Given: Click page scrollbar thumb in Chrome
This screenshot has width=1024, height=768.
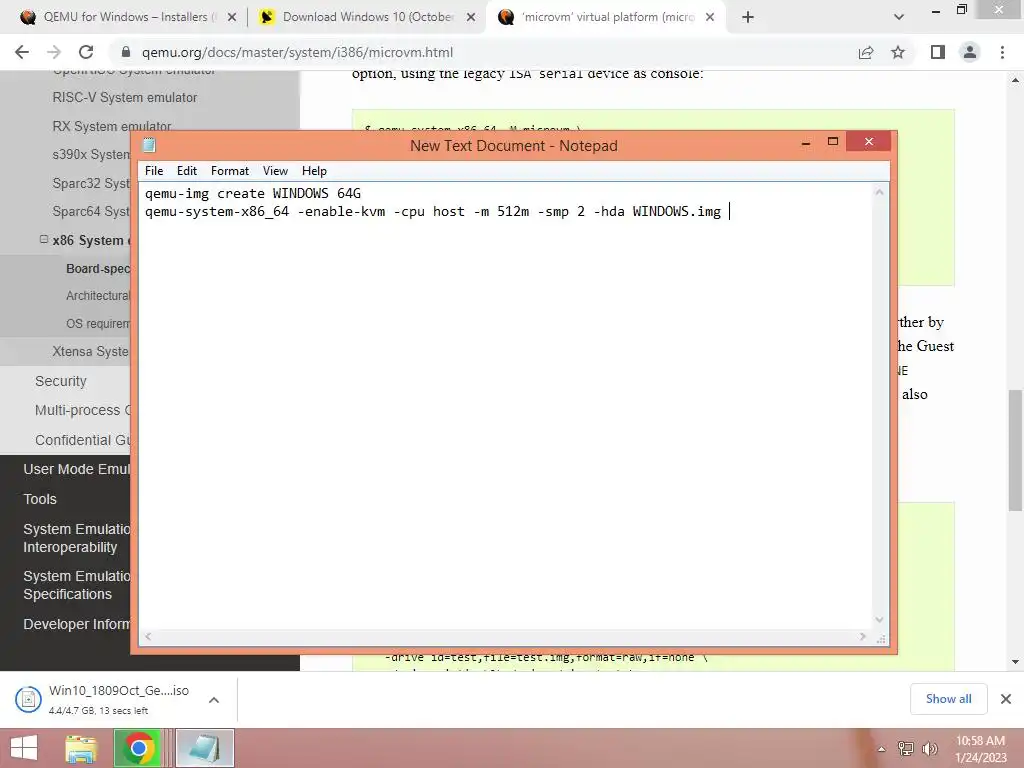Looking at the screenshot, I should (x=1015, y=450).
